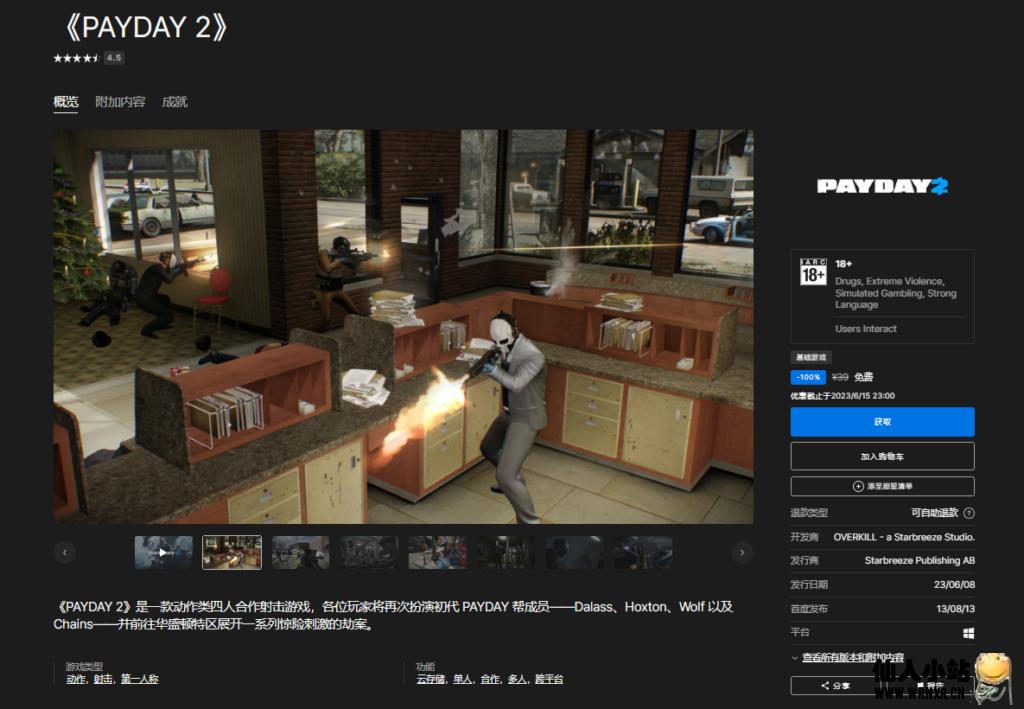The image size is (1024, 709).
Task: Click the 18+ age rating badge
Action: [813, 271]
